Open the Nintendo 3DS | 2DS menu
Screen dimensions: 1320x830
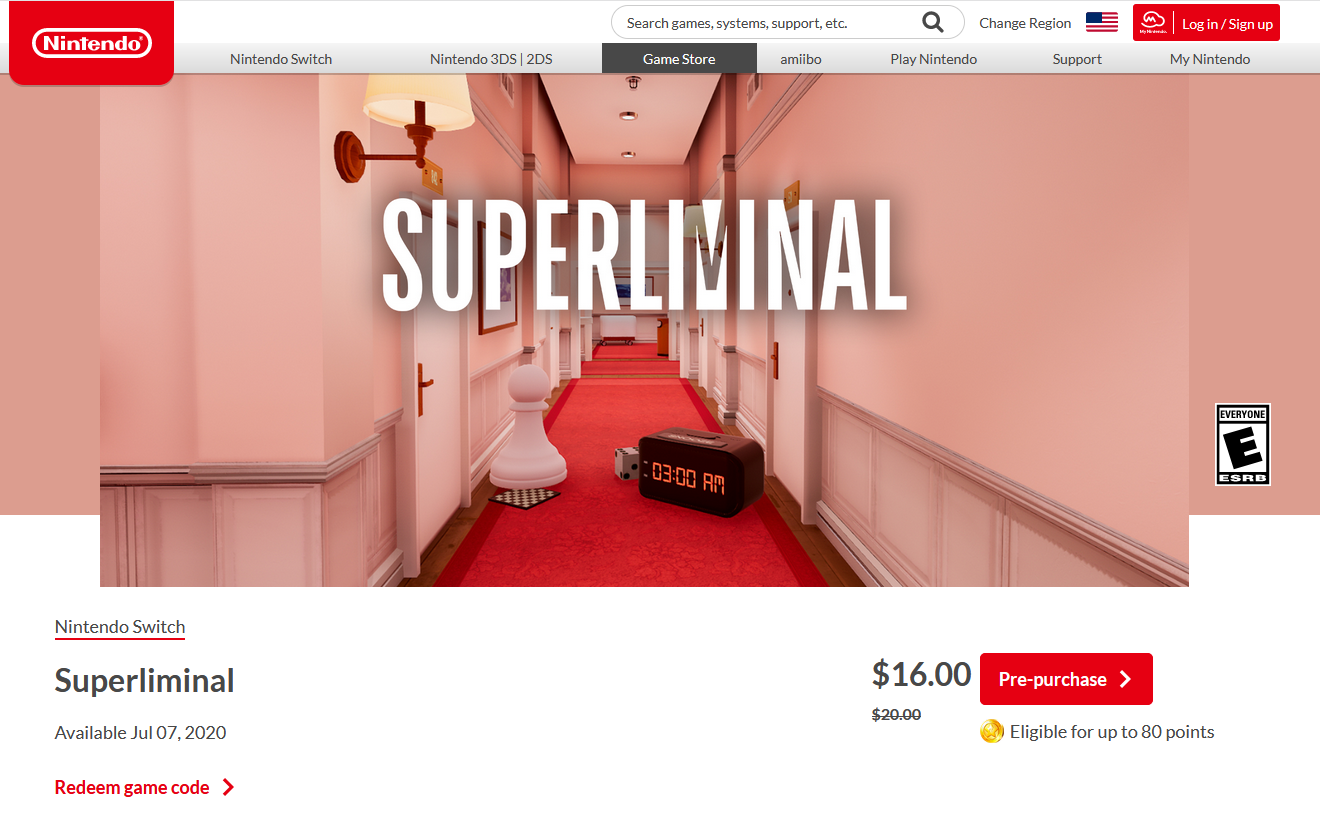pyautogui.click(x=491, y=59)
